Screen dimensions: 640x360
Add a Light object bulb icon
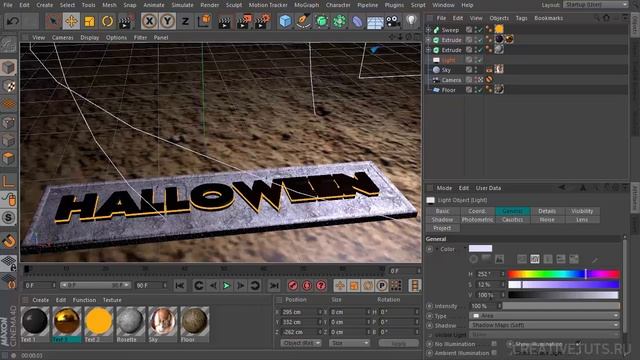[x=411, y=20]
